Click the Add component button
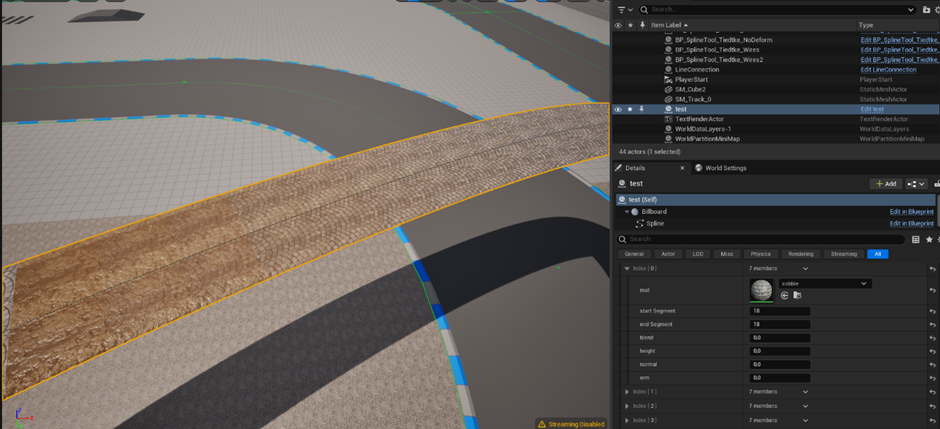 pyautogui.click(x=885, y=184)
